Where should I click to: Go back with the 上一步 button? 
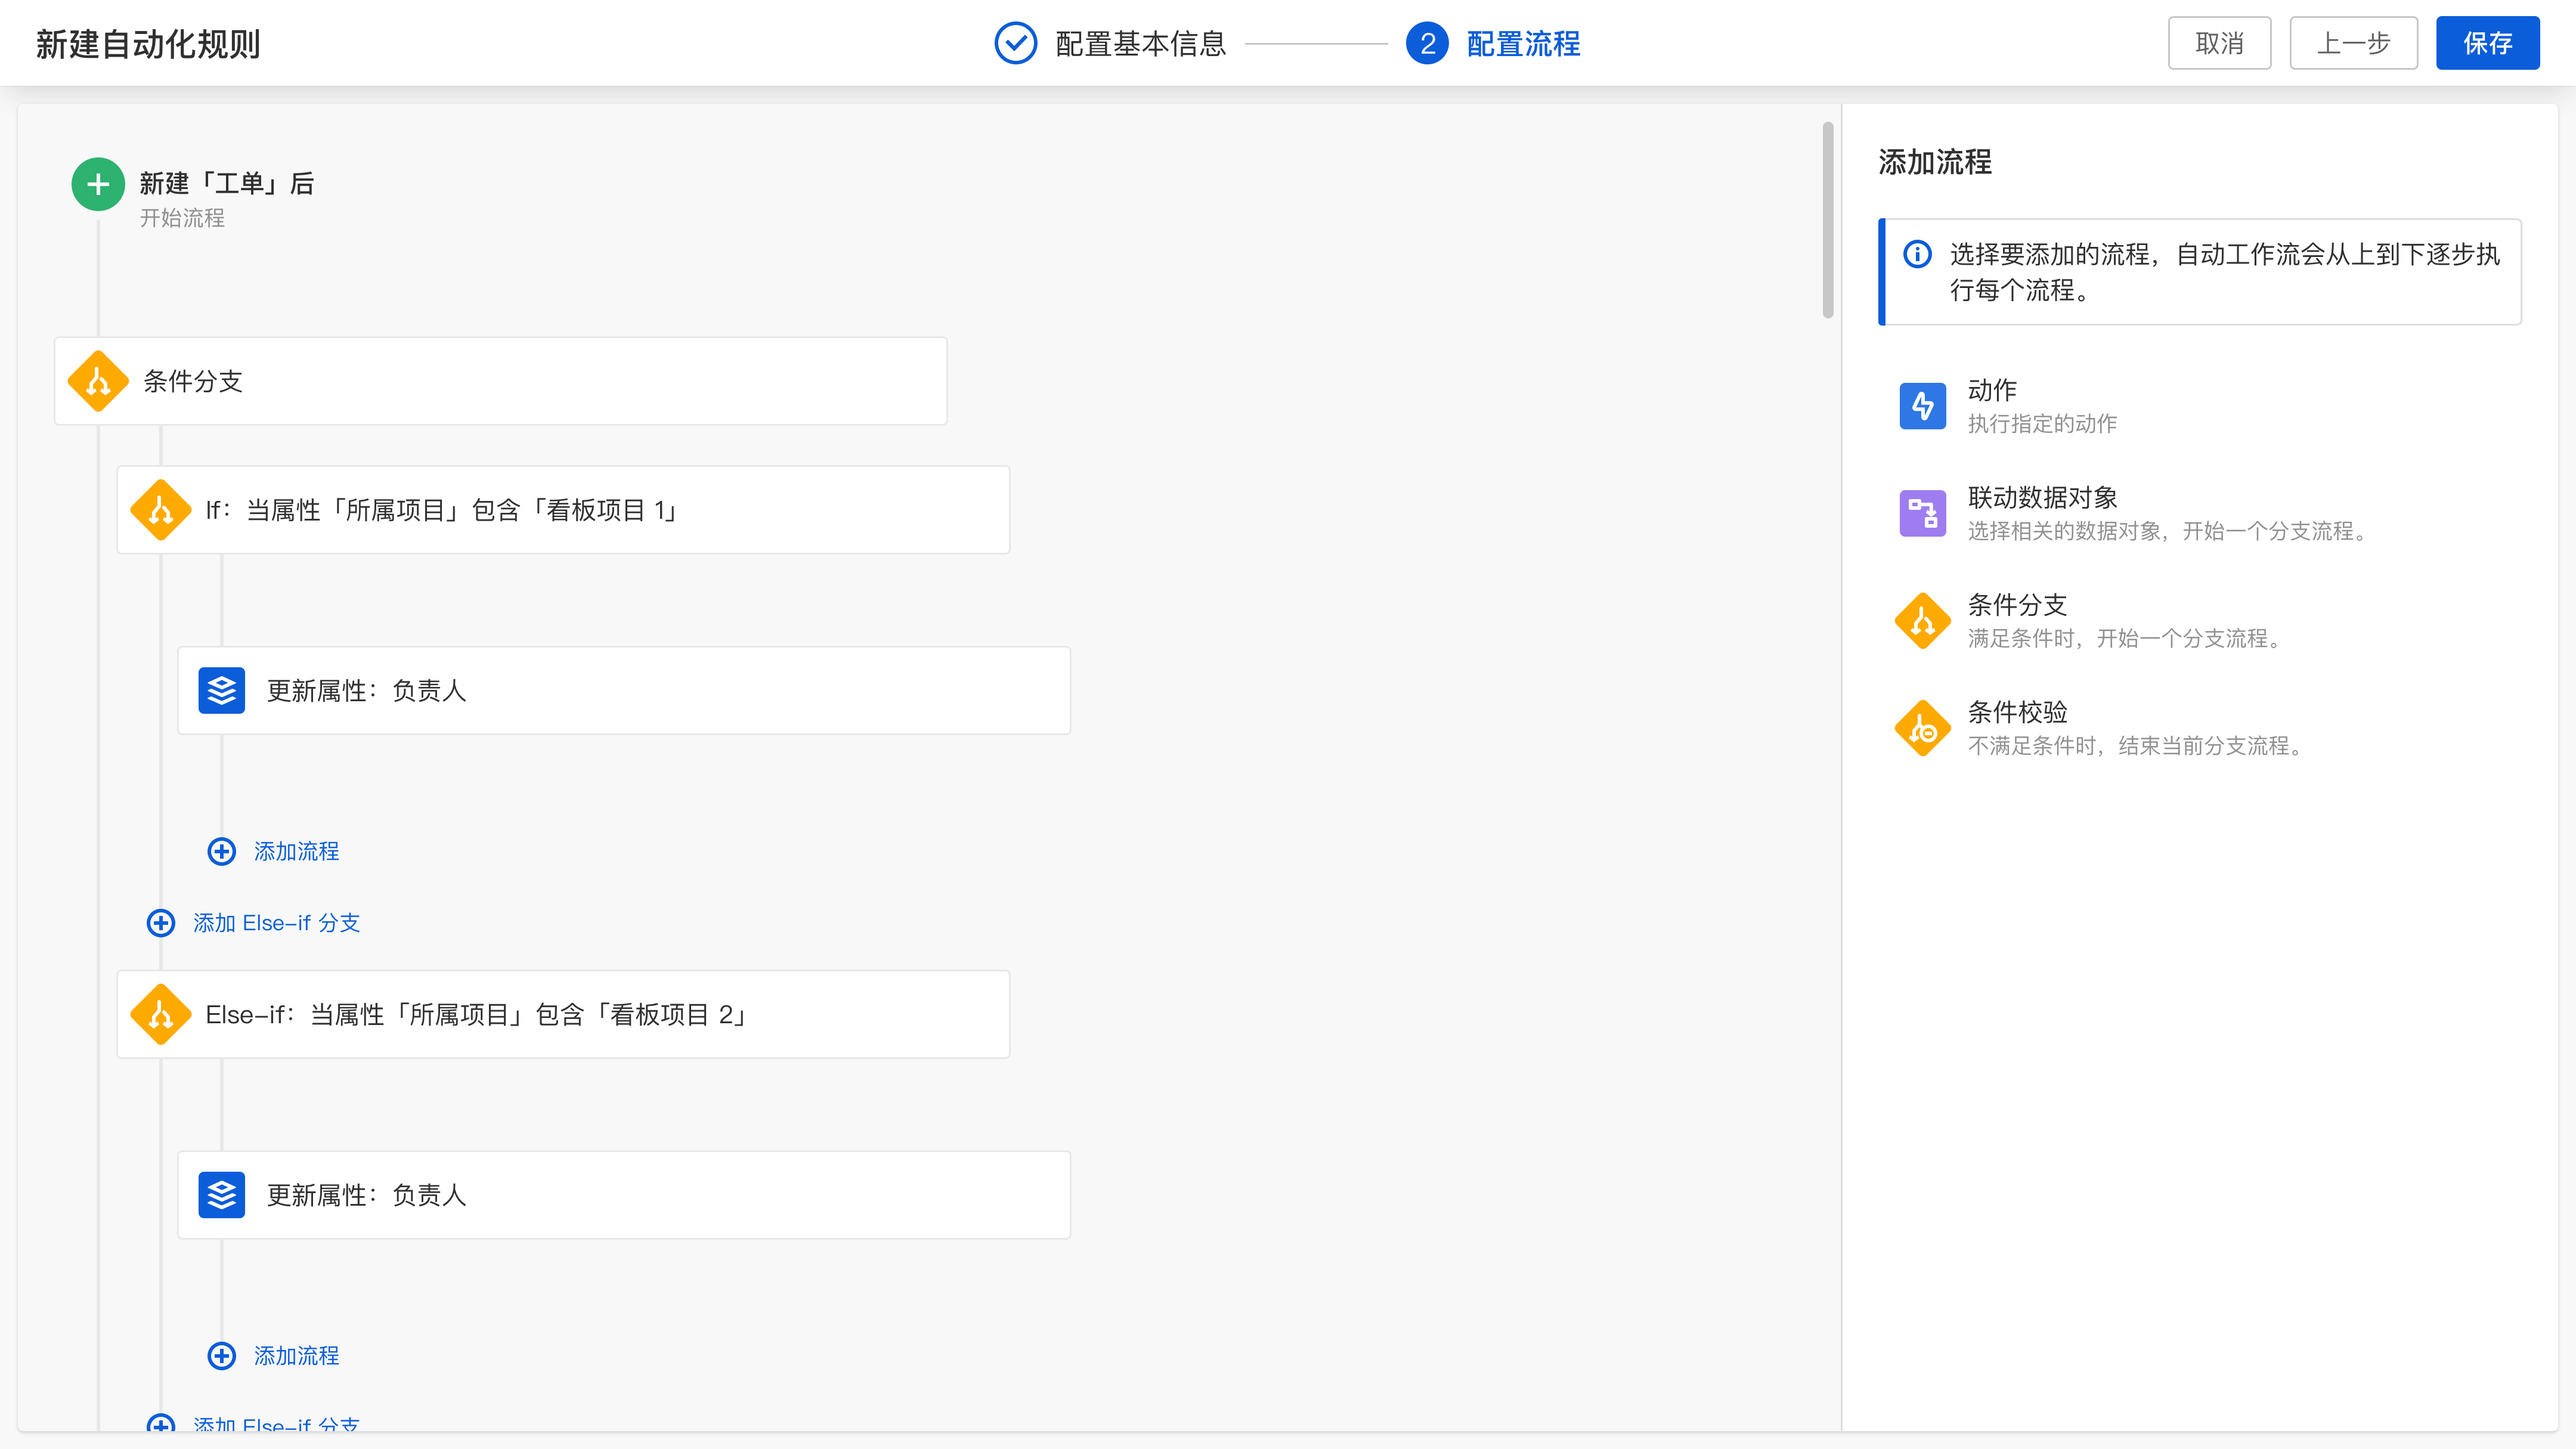pos(2353,43)
